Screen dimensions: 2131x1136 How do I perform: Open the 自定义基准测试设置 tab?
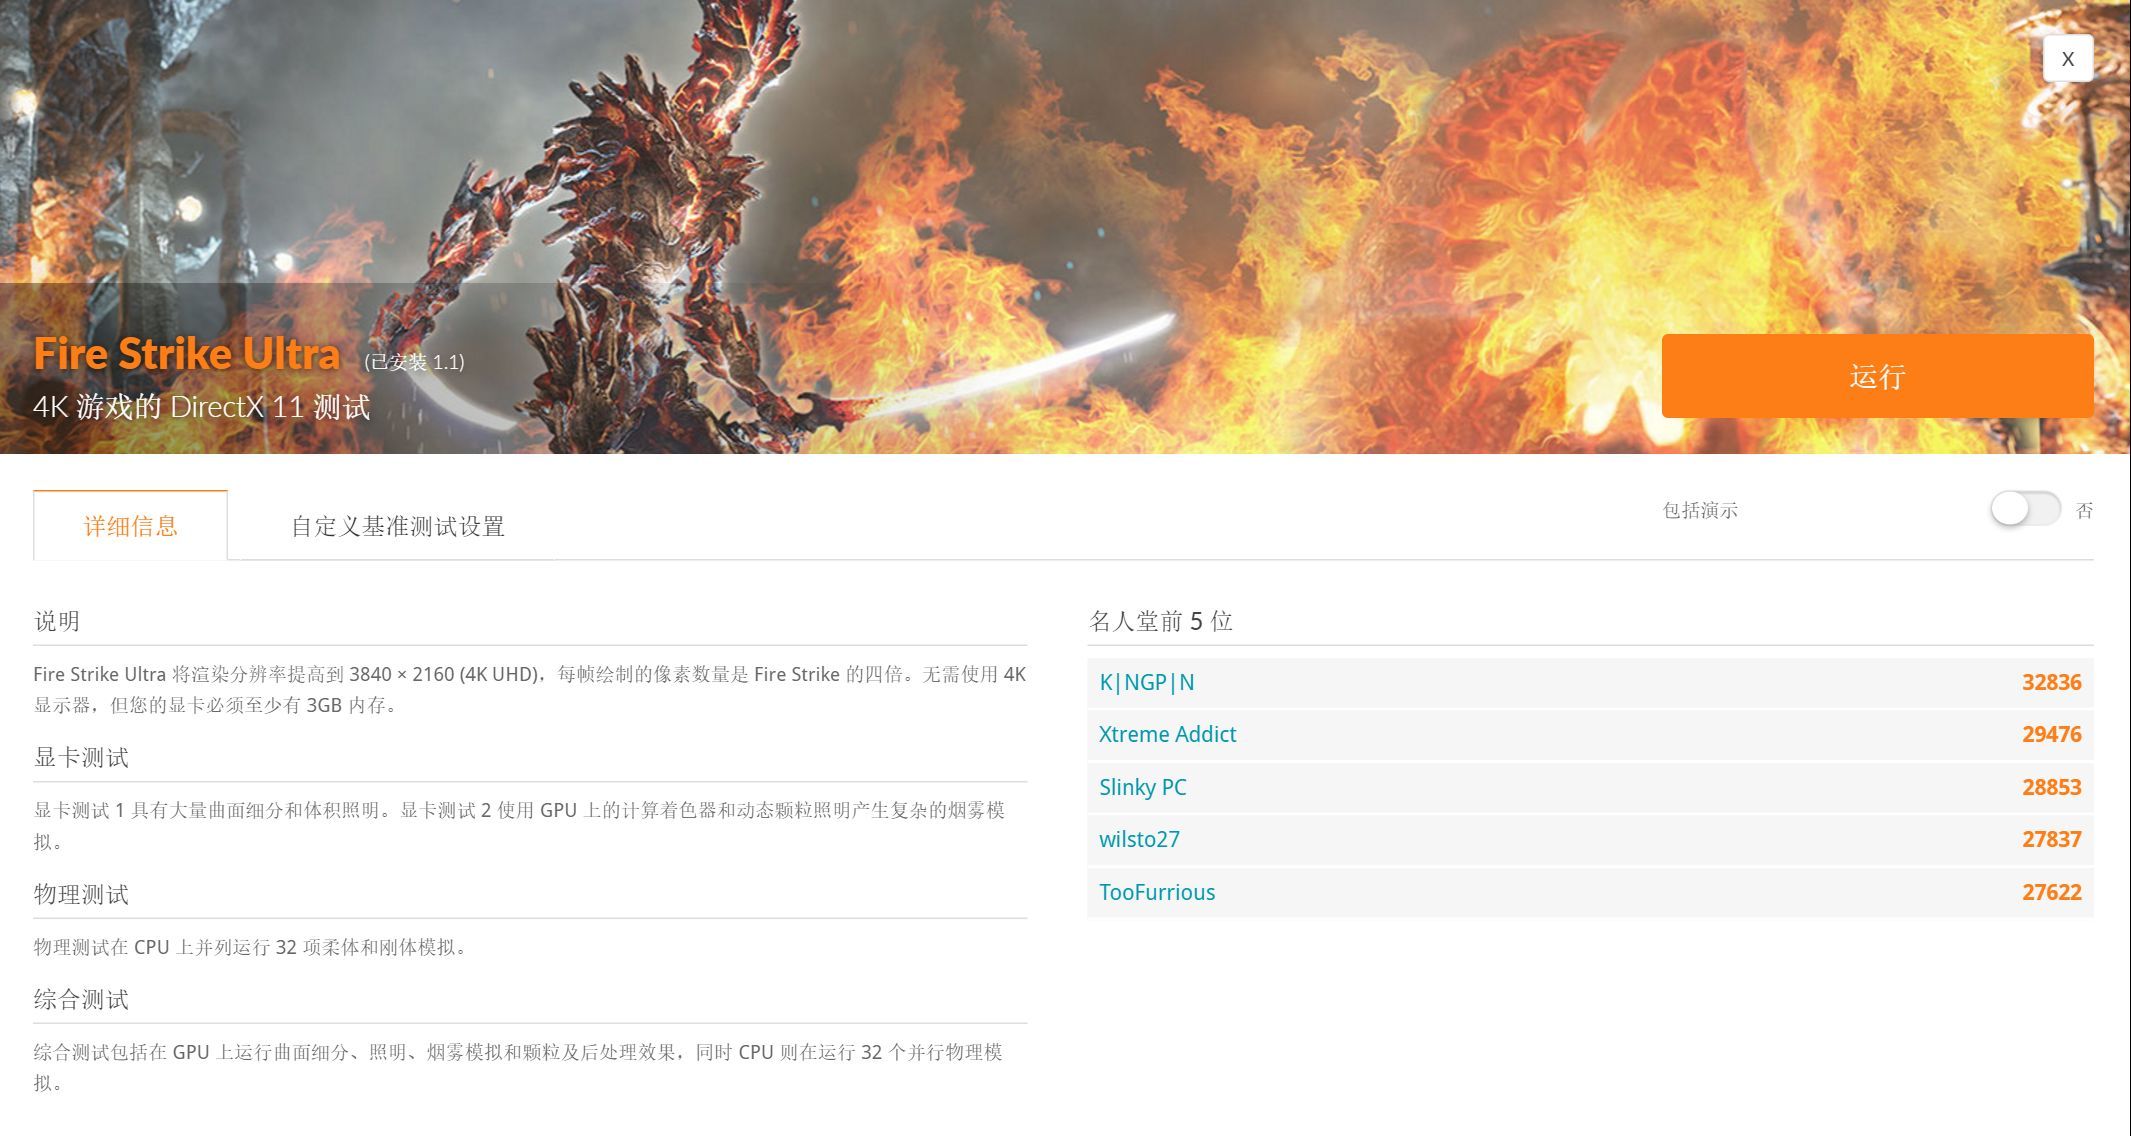[397, 526]
